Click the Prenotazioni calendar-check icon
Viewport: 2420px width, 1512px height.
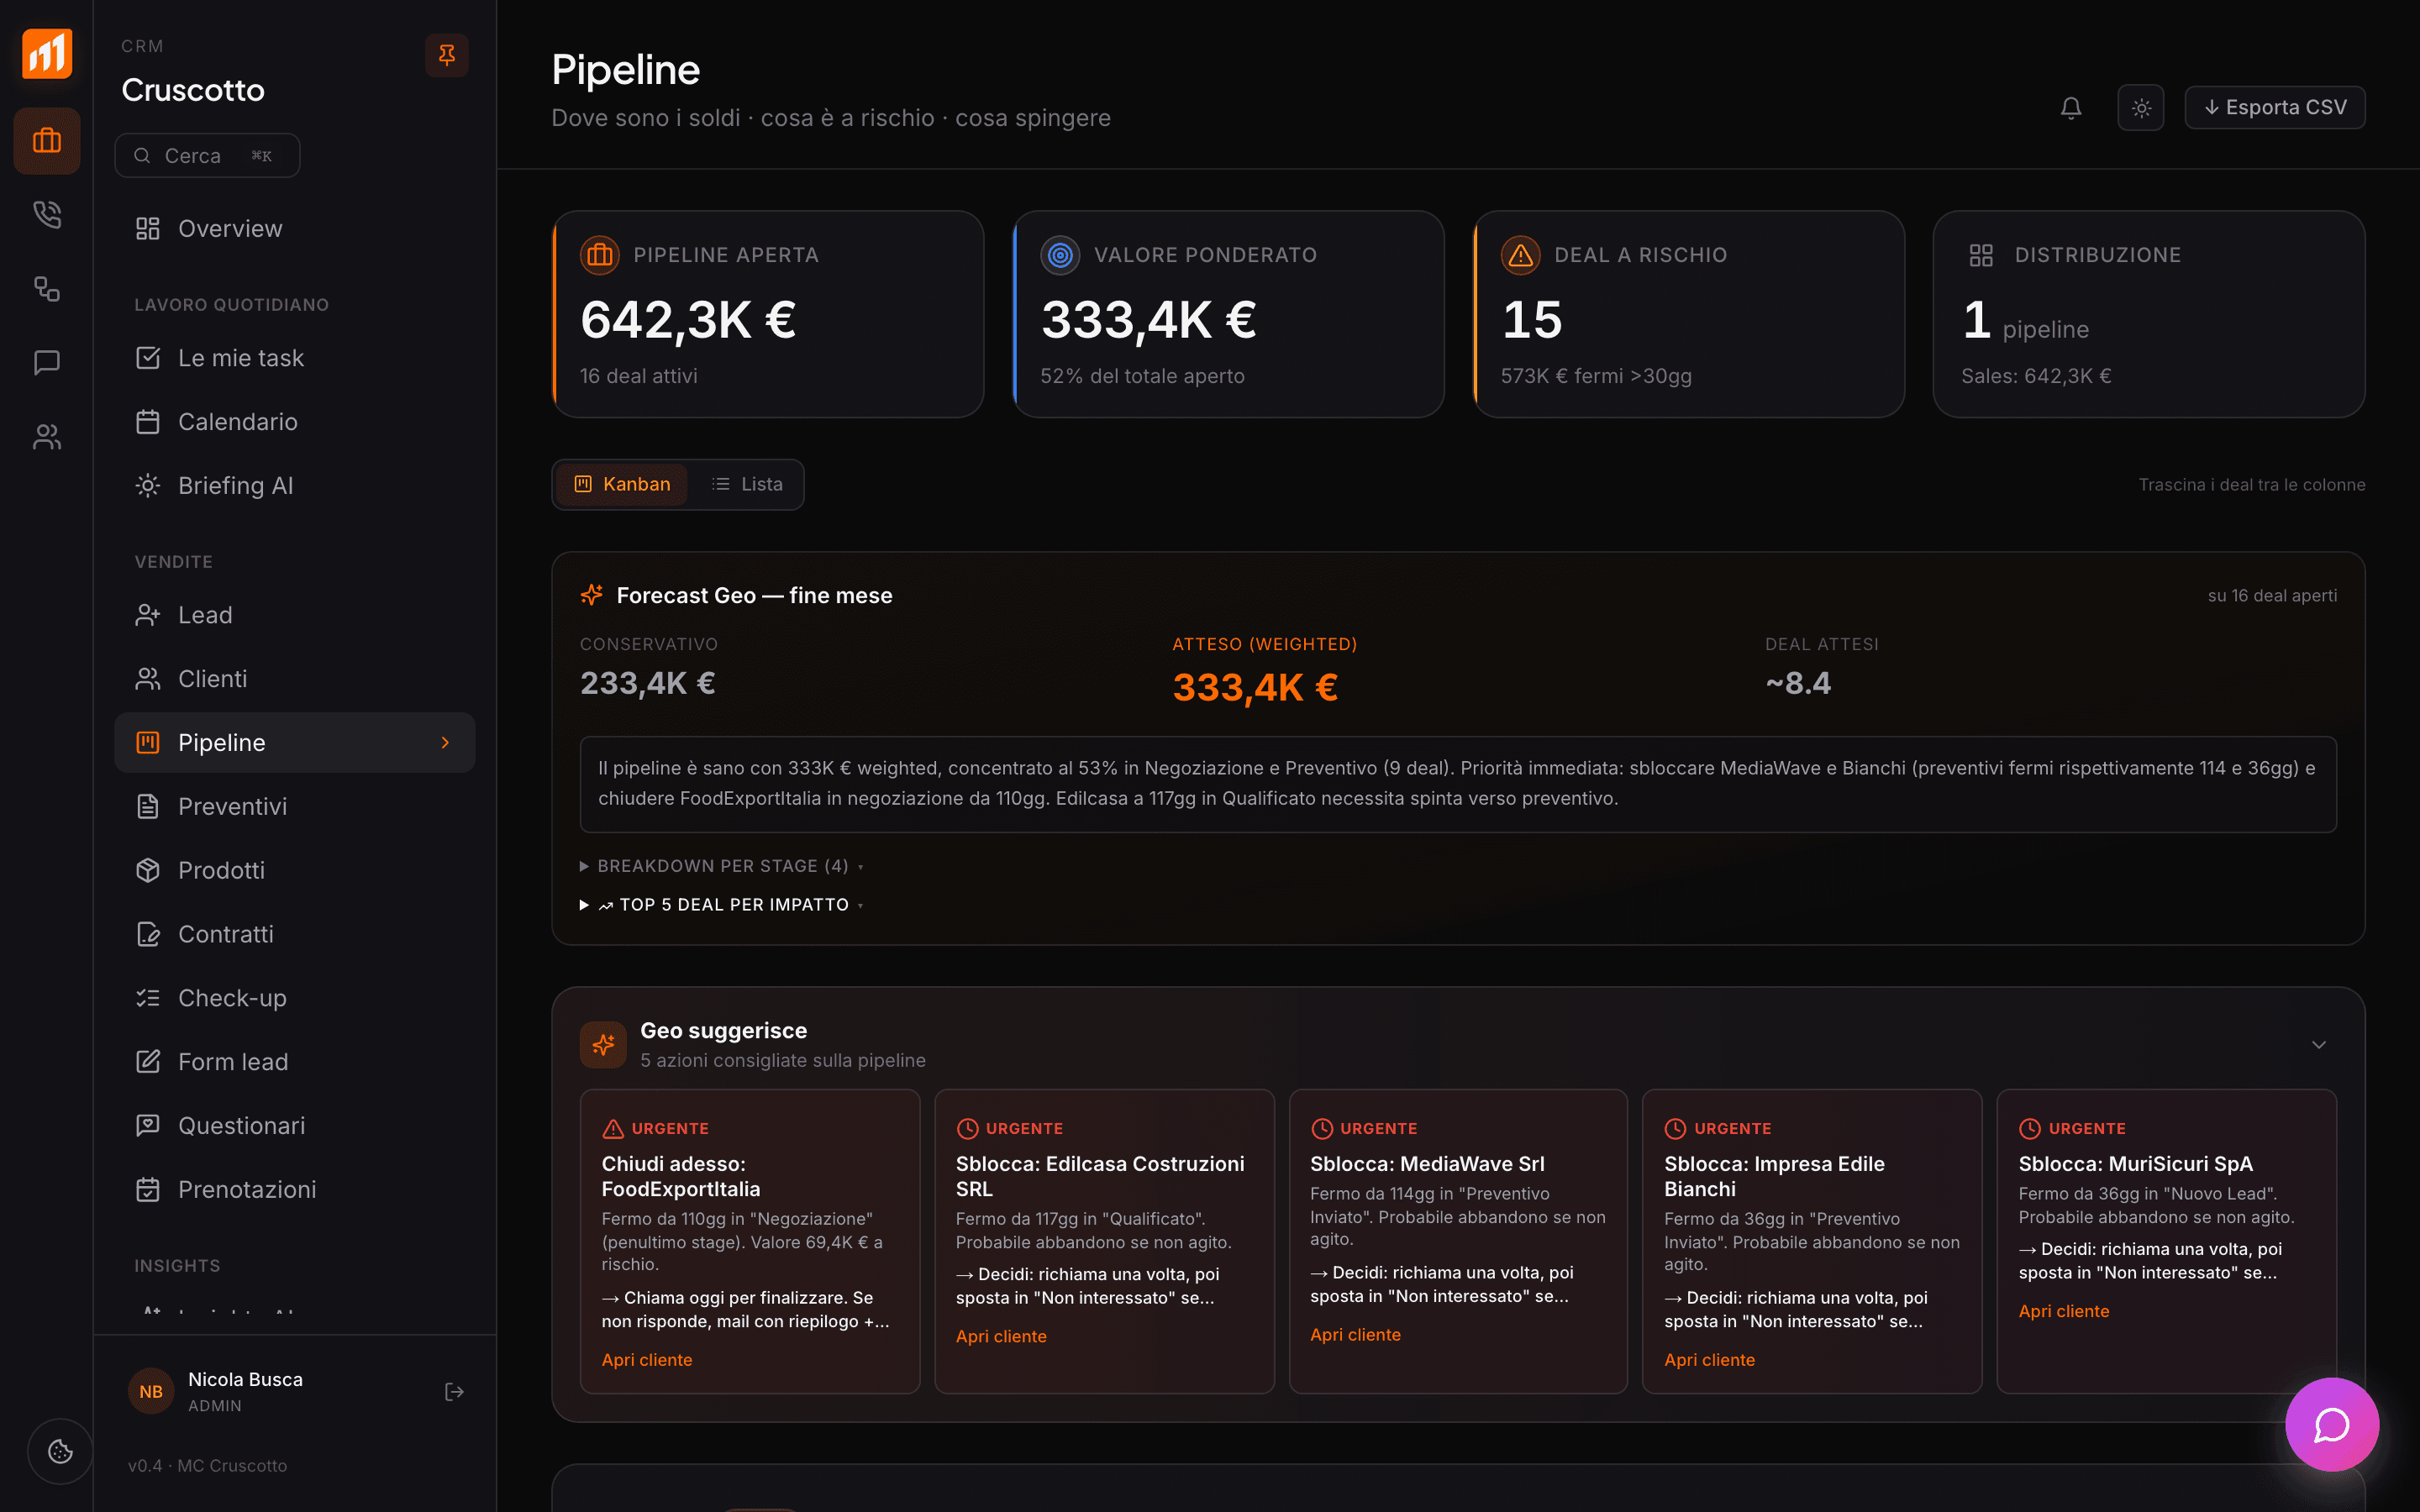pos(148,1190)
